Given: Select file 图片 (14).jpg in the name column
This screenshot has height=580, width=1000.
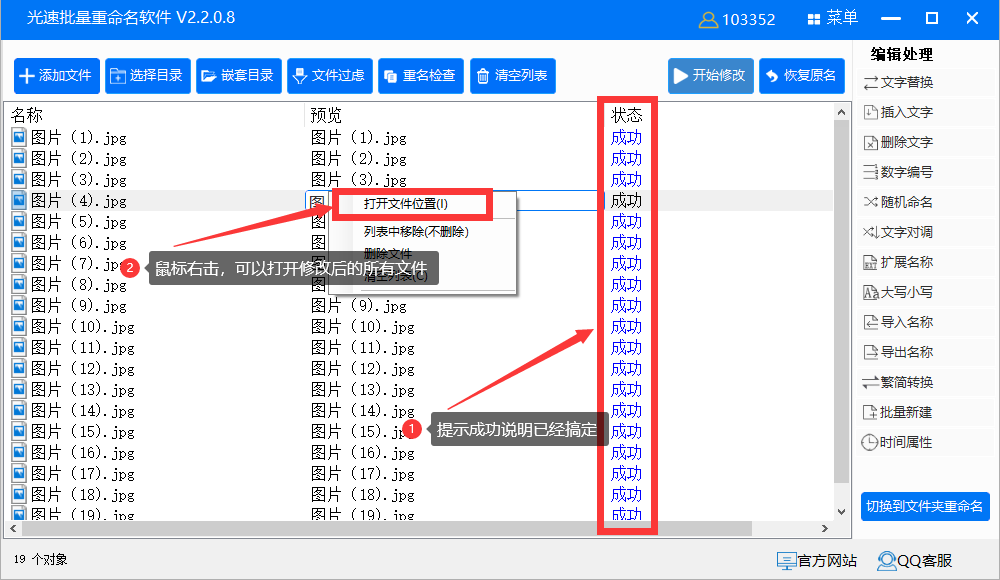Looking at the screenshot, I should point(82,412).
